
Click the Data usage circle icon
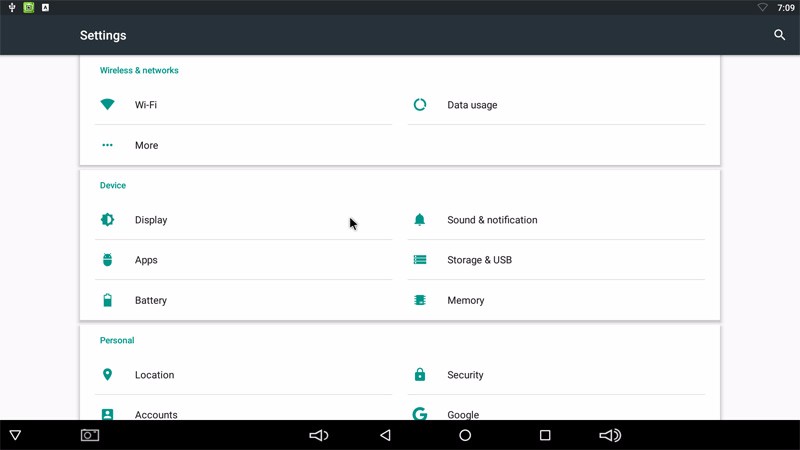(420, 105)
